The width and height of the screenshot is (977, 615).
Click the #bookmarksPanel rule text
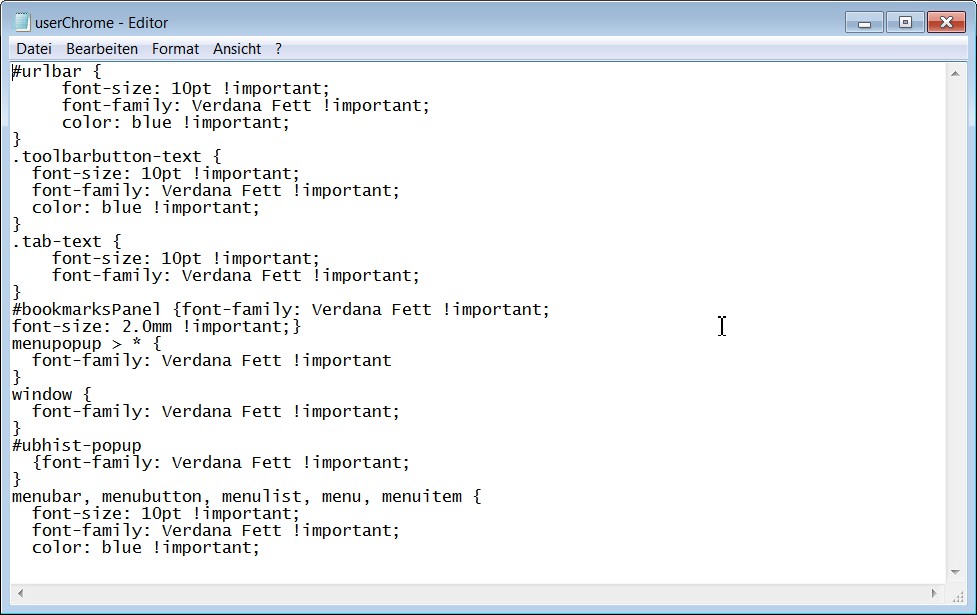[280, 309]
